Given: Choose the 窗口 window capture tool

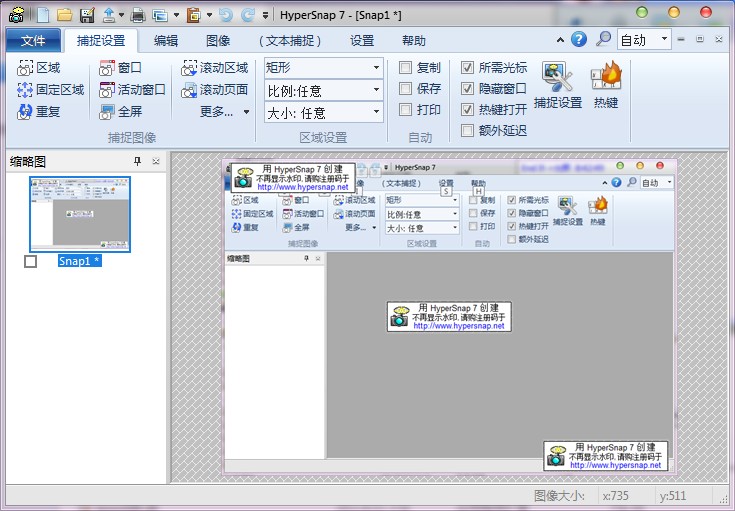Looking at the screenshot, I should pos(108,68).
